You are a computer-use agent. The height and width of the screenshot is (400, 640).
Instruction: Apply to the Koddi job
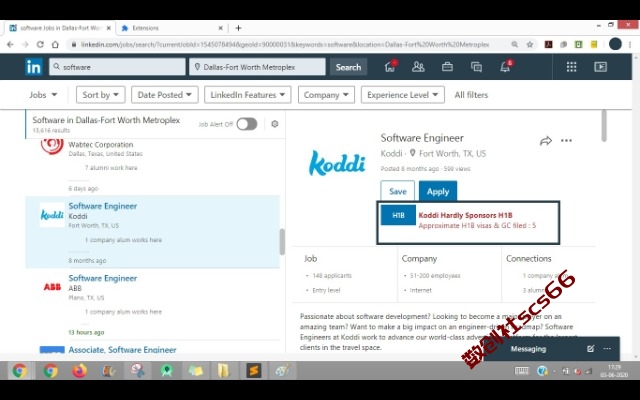click(438, 191)
